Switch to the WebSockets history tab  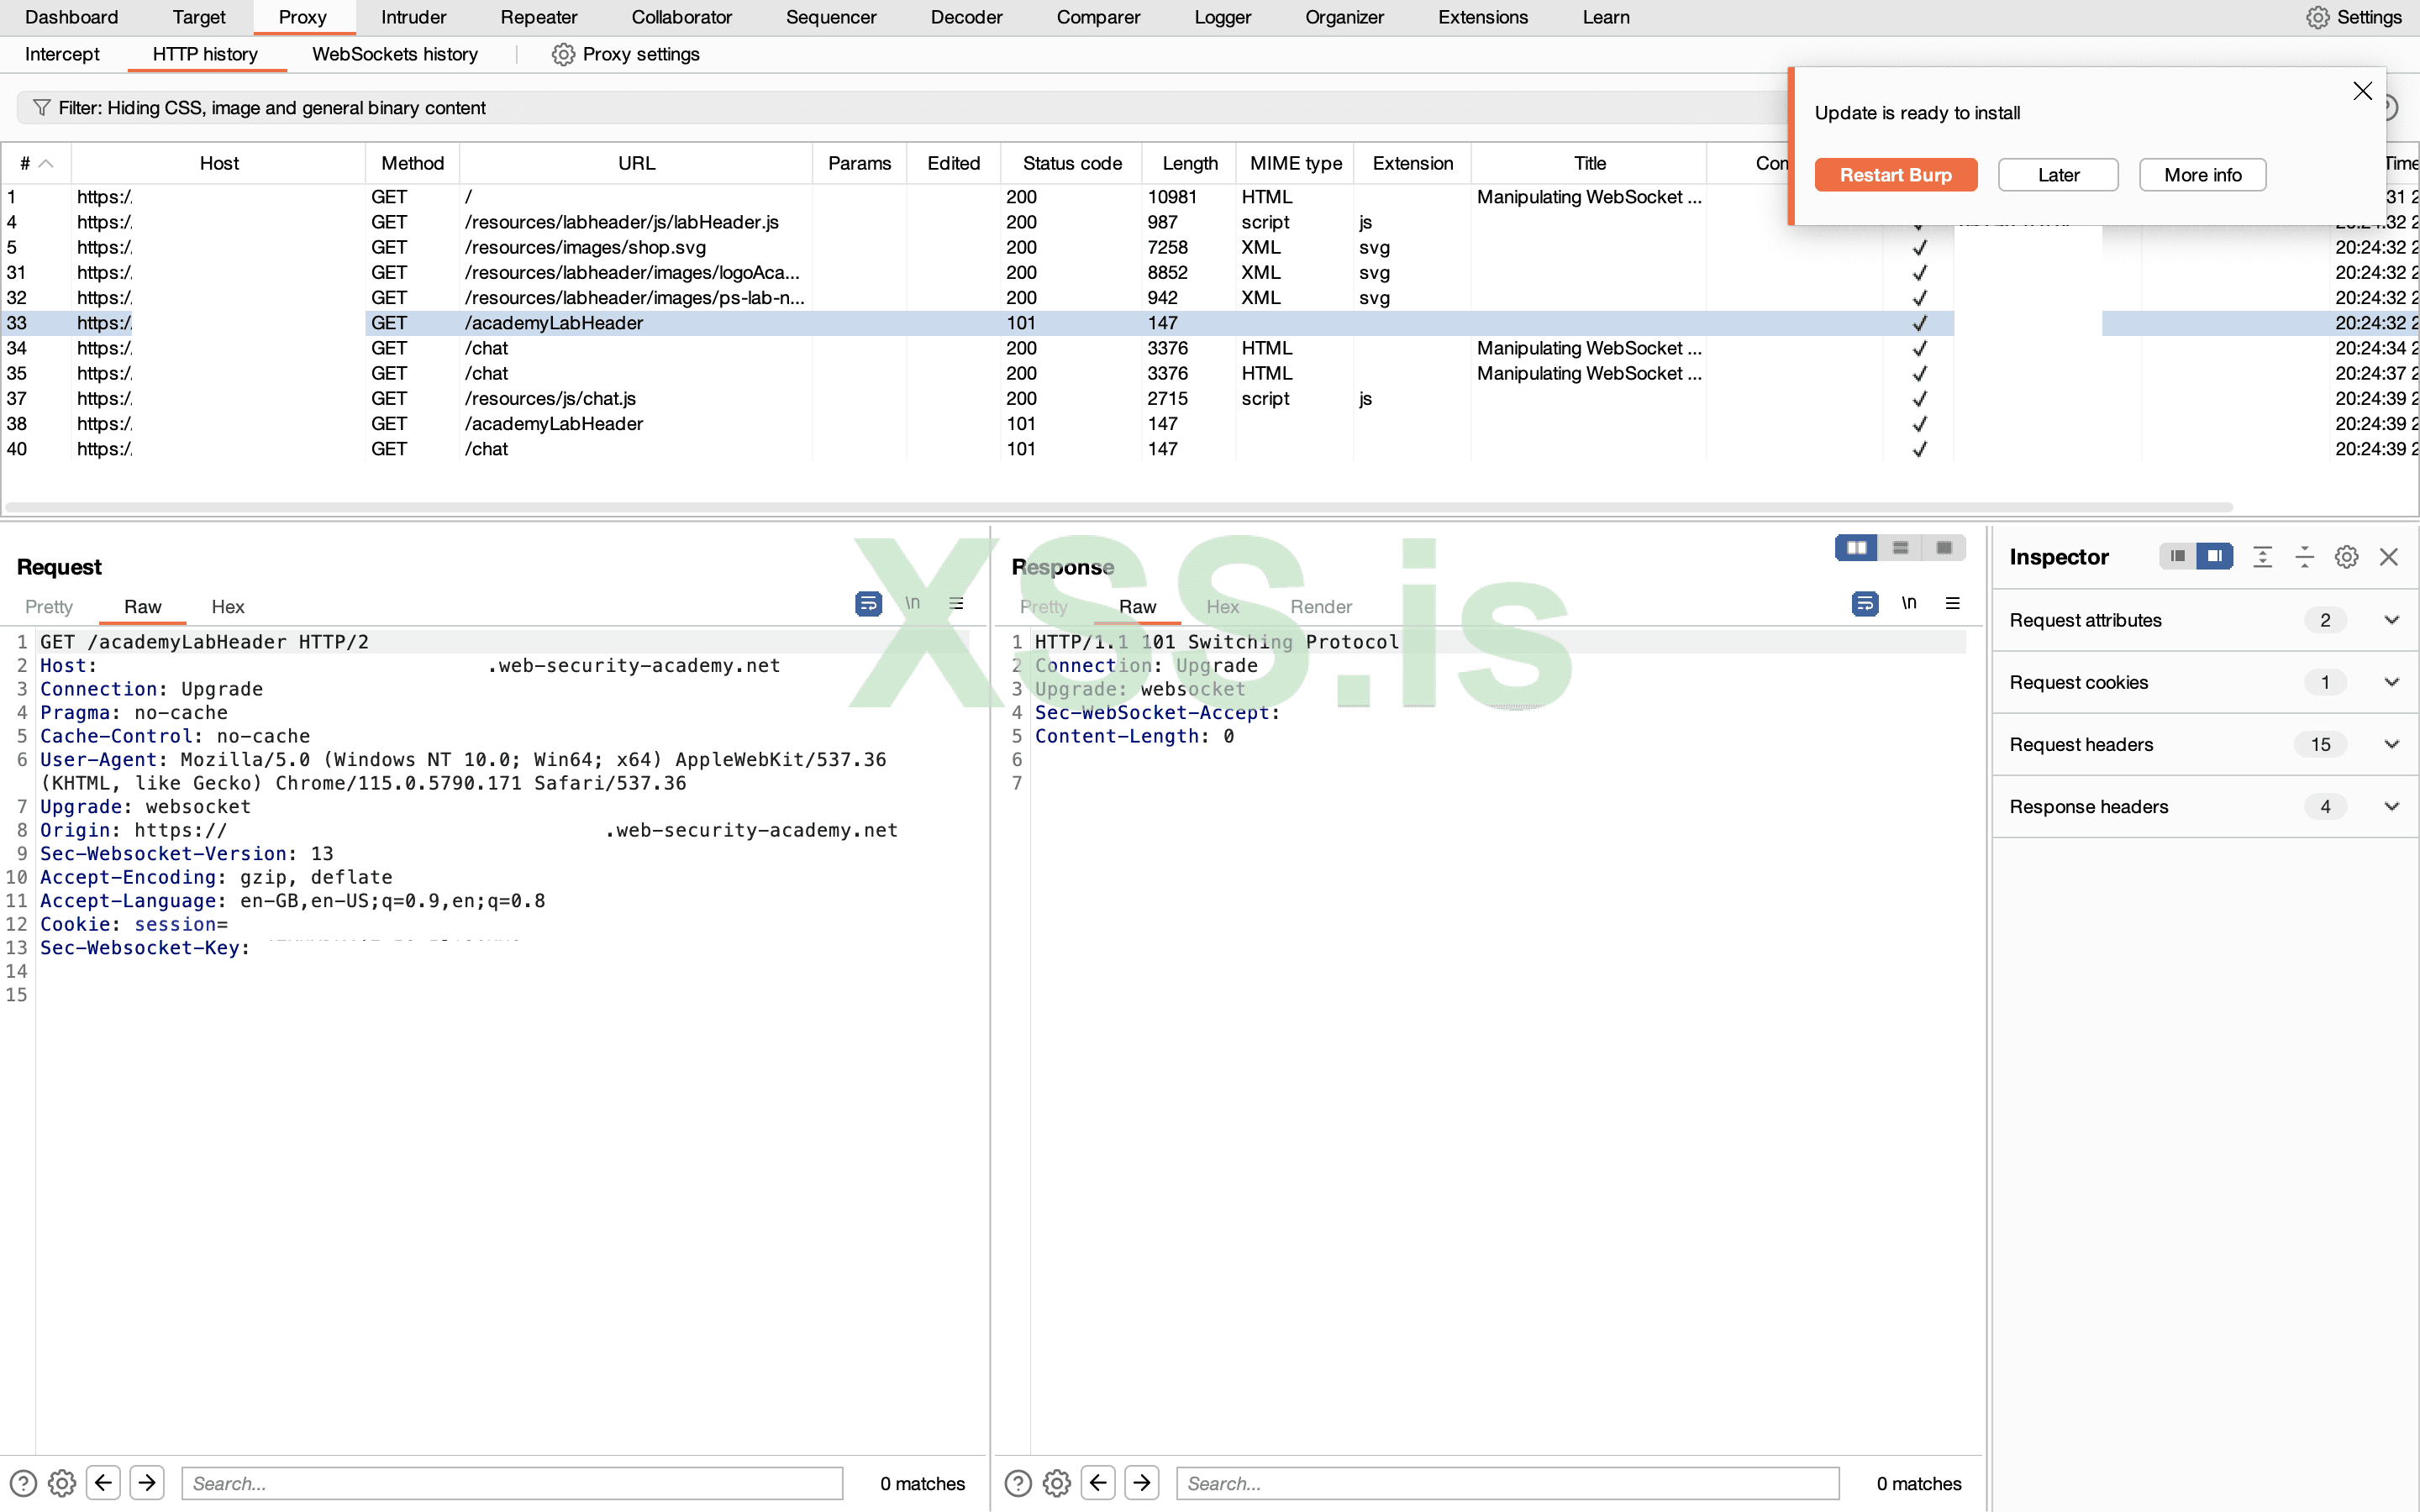394,54
